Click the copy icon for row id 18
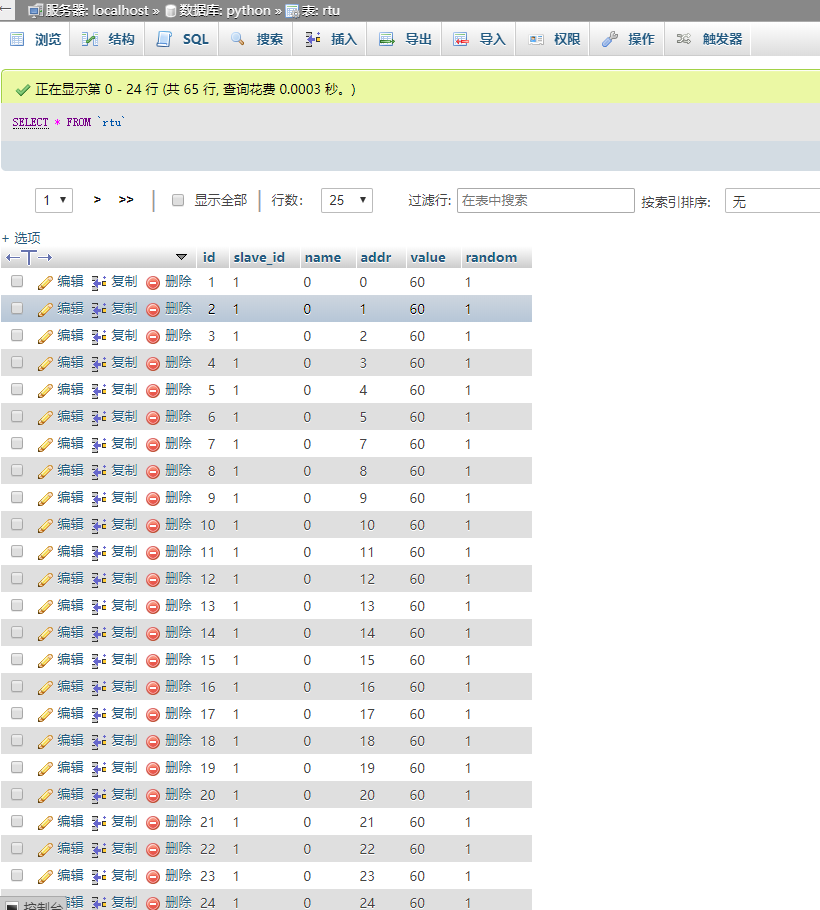The height and width of the screenshot is (910, 820). [x=99, y=741]
